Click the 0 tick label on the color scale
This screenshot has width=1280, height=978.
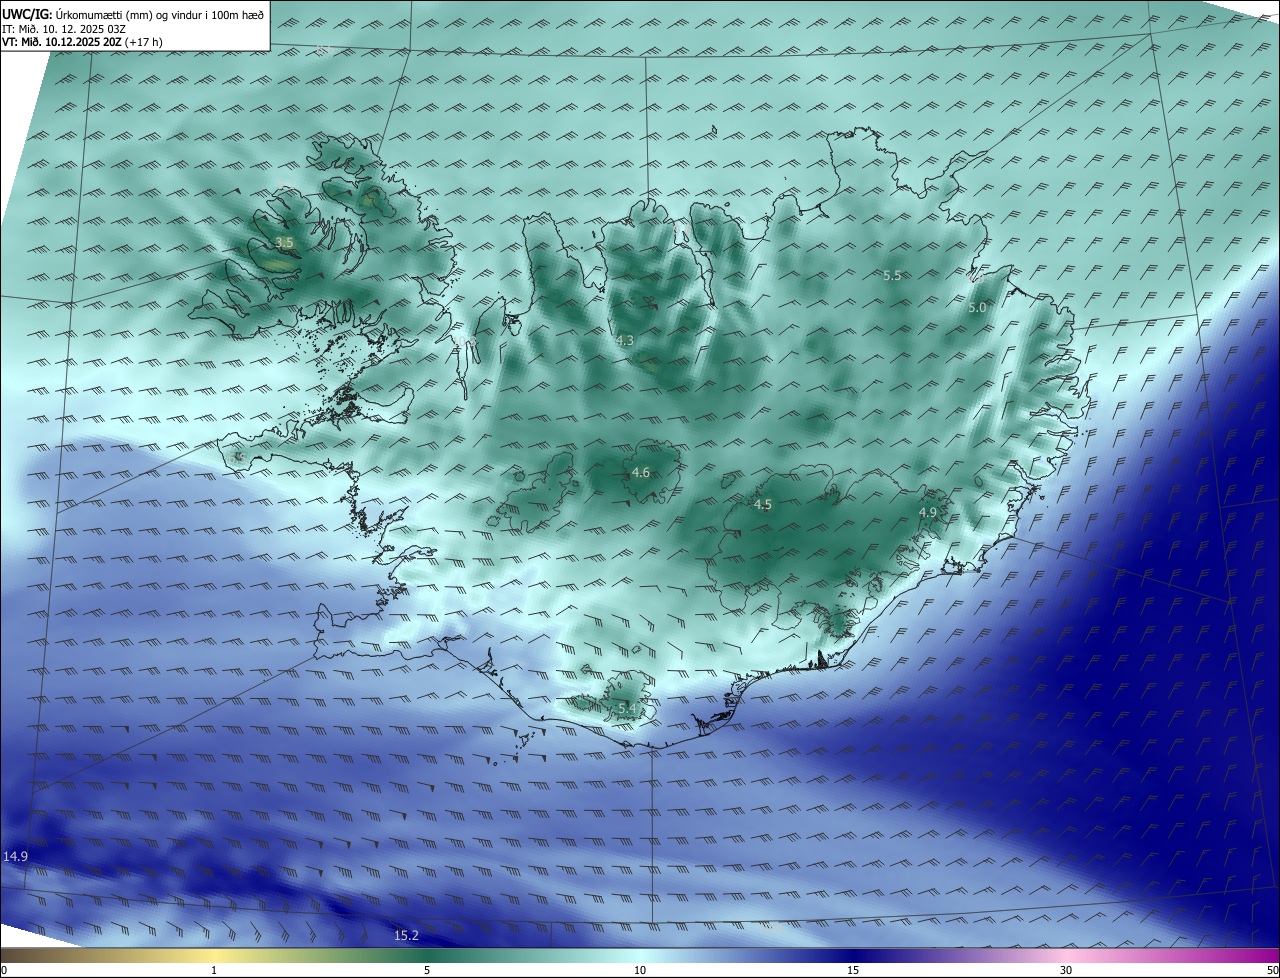click(4, 970)
